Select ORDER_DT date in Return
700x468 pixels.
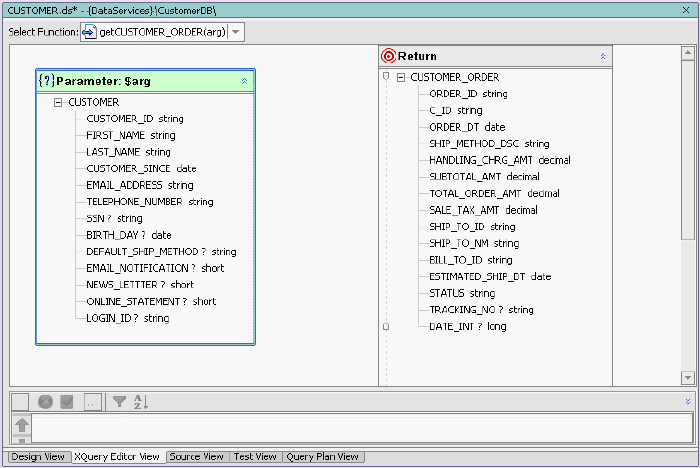pos(467,127)
